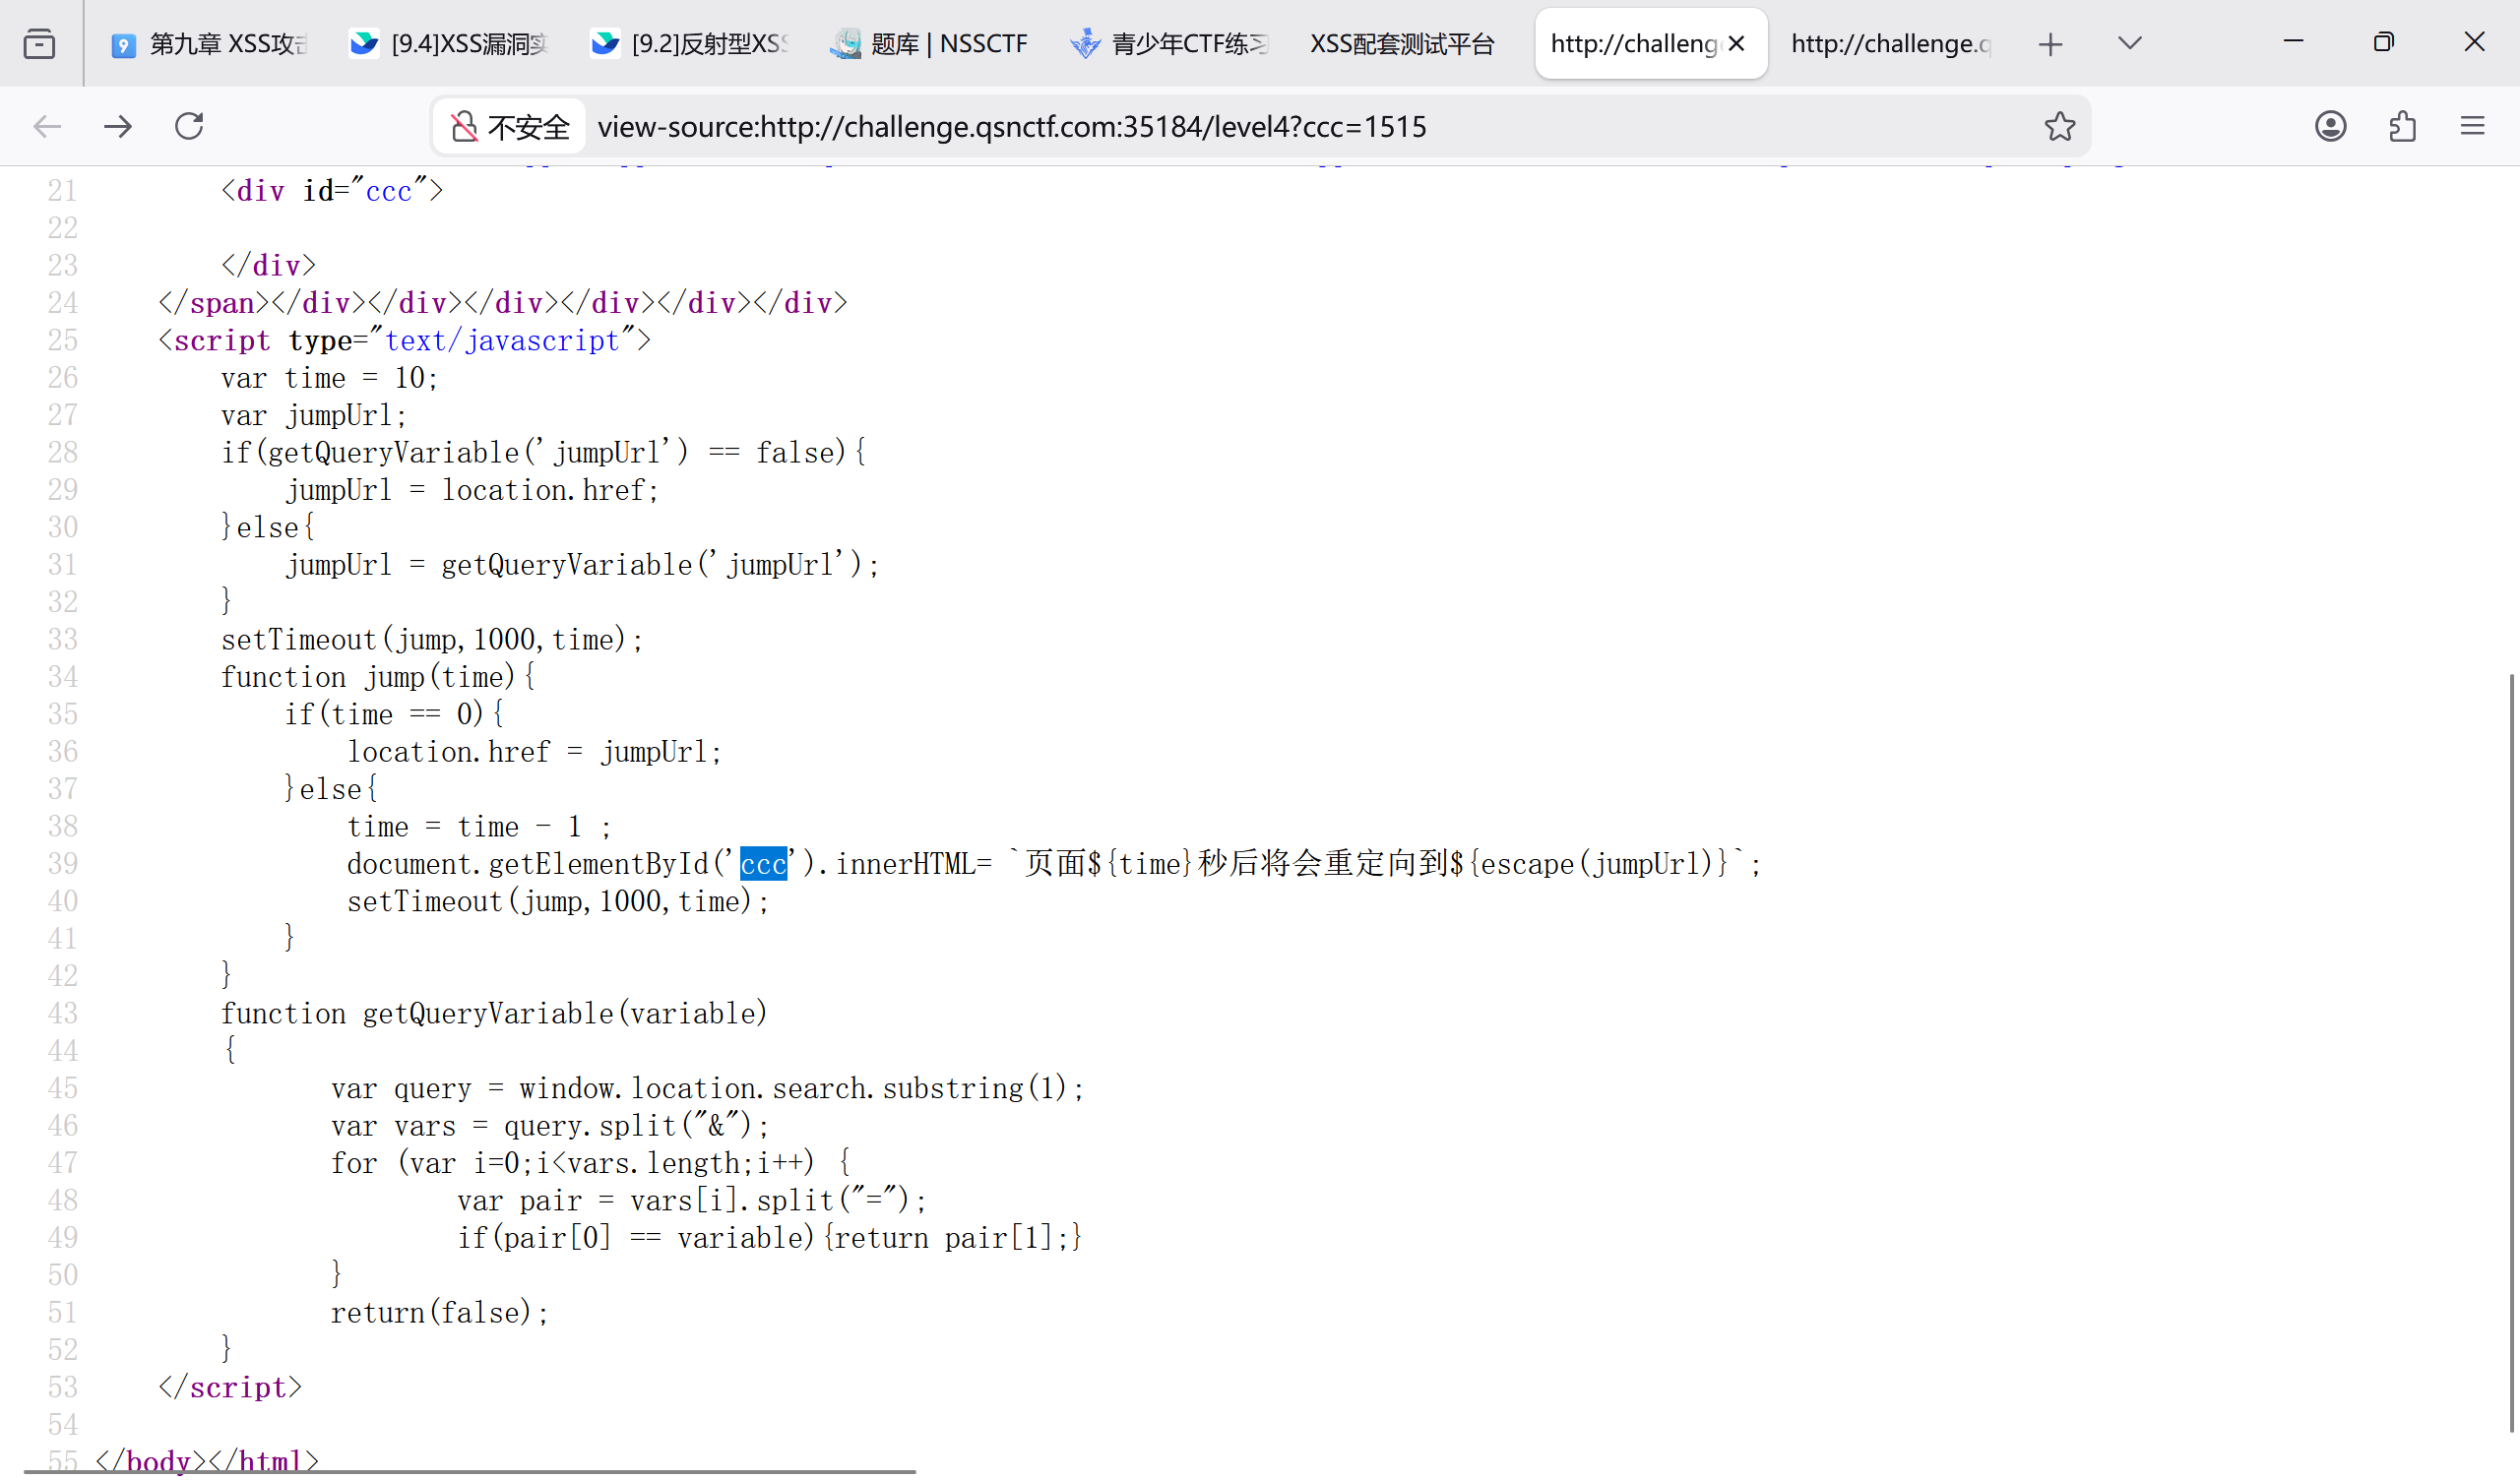Click the highlighted 'ccc' text on line 39
2520x1480 pixels.
[763, 864]
